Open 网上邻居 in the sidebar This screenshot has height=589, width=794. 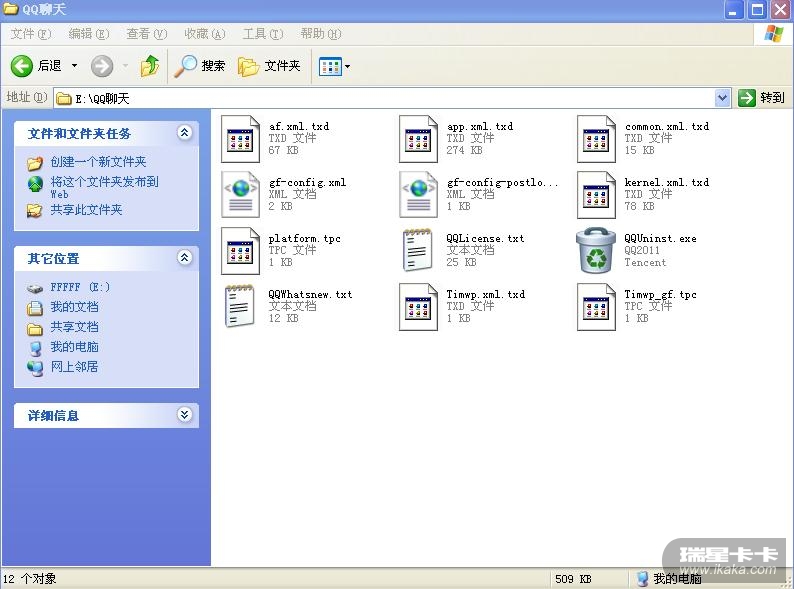click(x=74, y=367)
